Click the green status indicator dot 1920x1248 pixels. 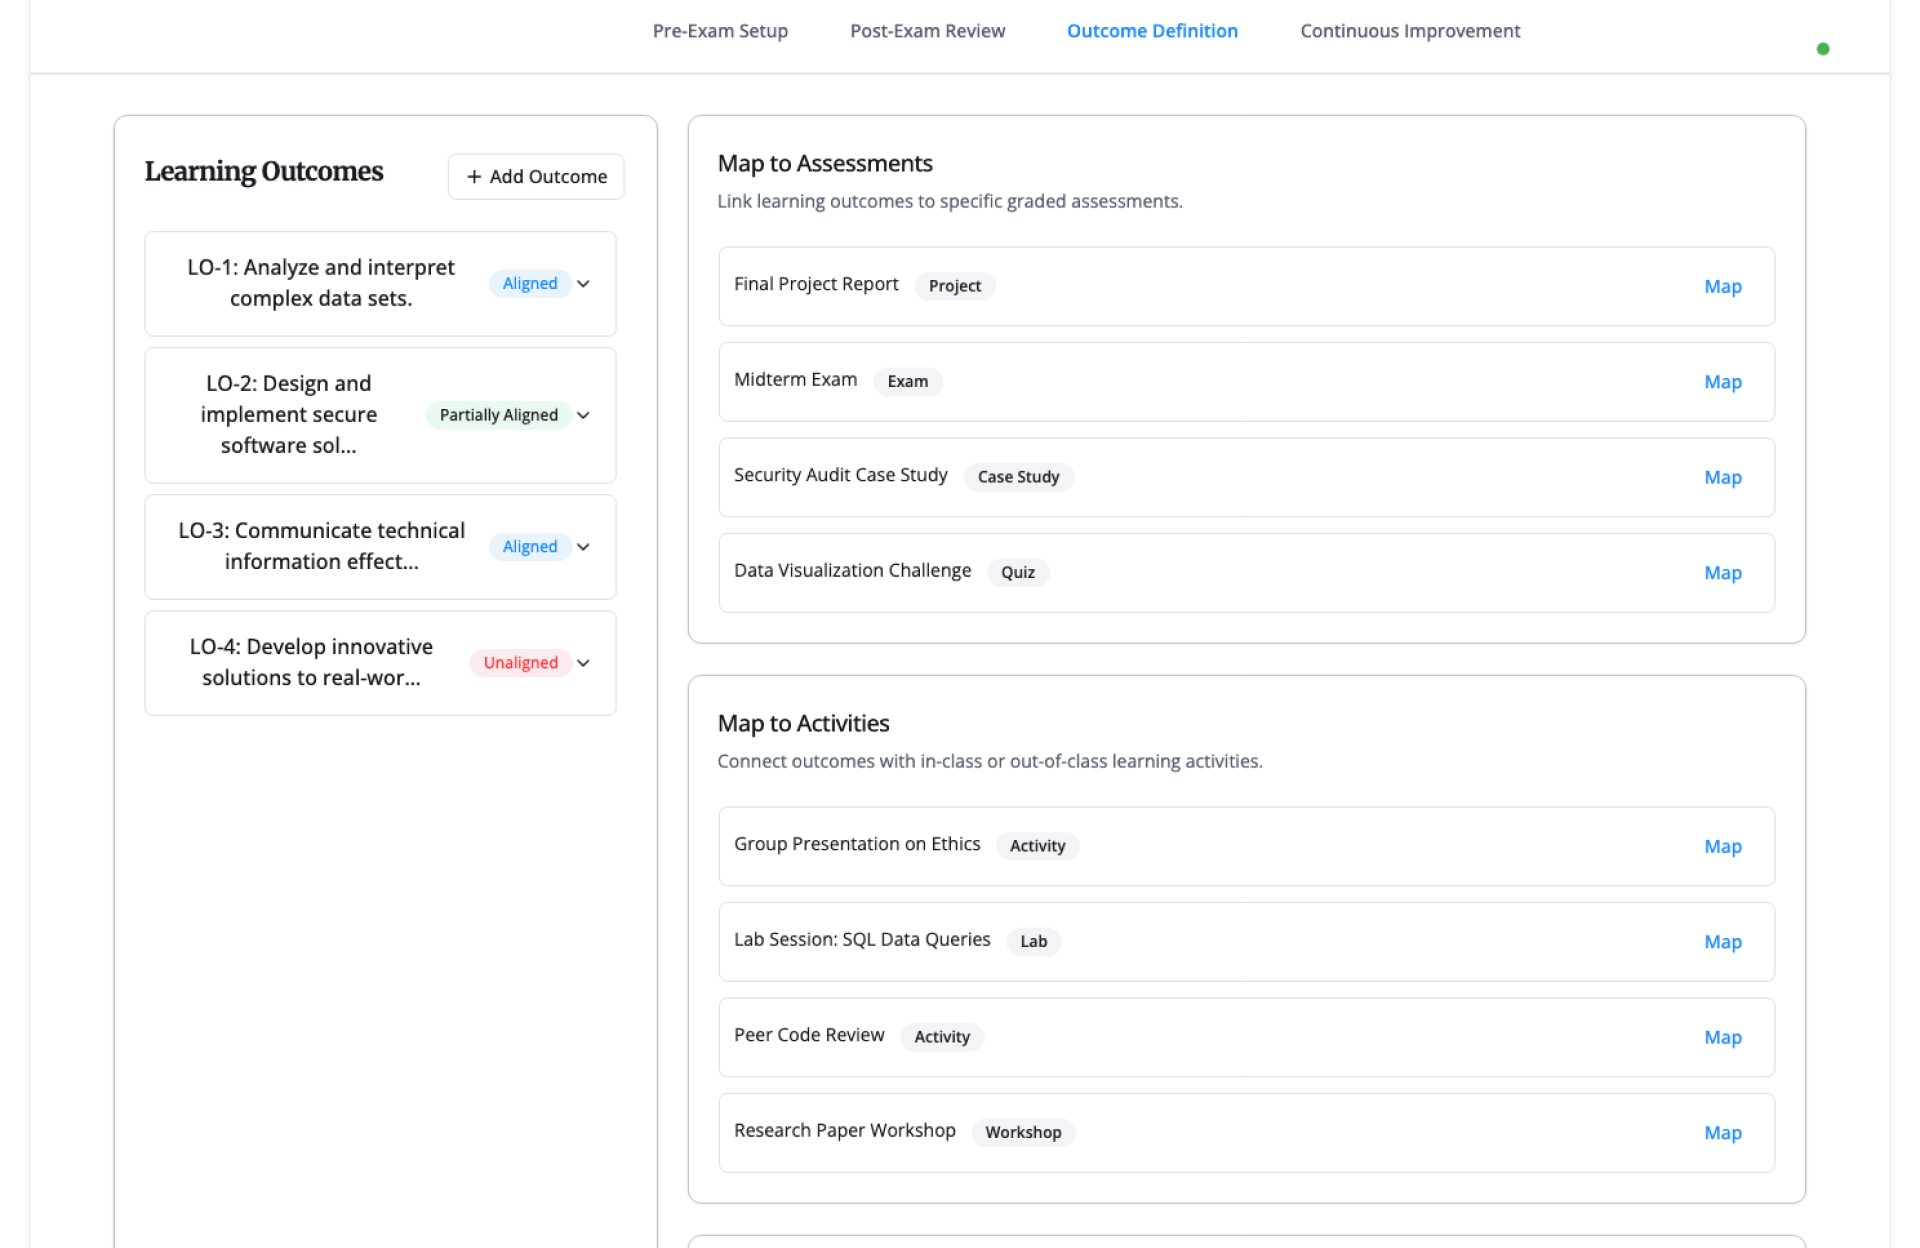click(x=1822, y=49)
